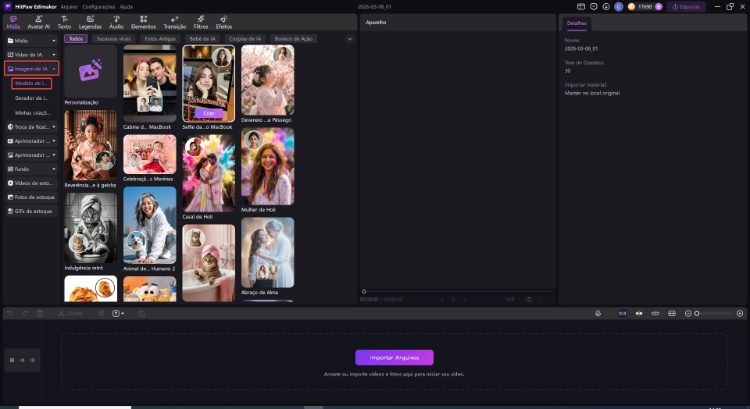
Task: Open the feedback message icon
Action: coord(594,7)
